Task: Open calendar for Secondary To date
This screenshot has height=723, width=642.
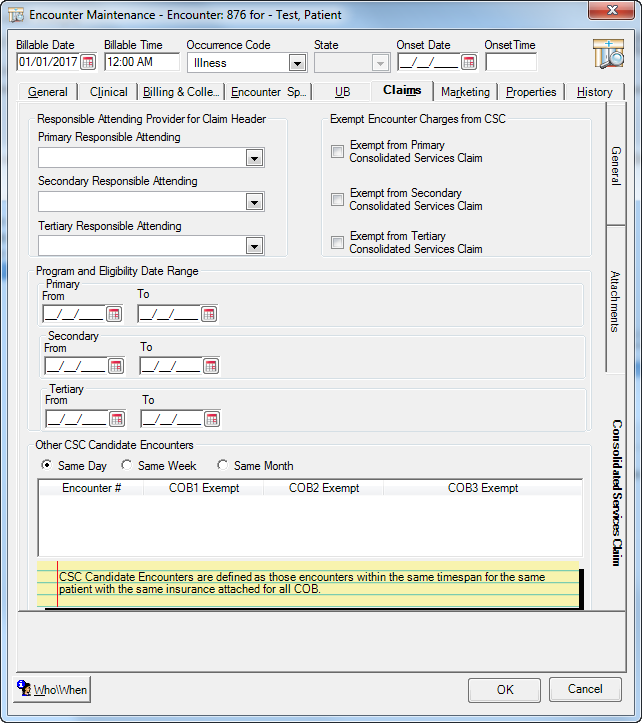Action: coord(210,366)
